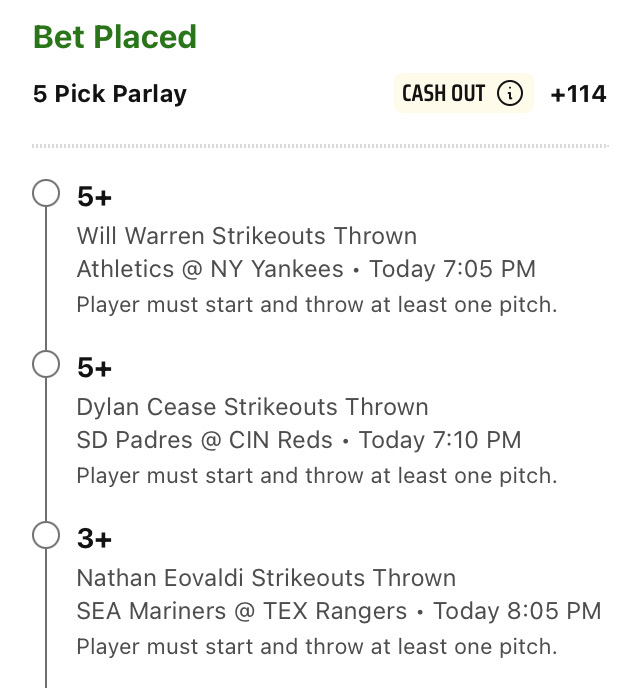
Task: Tap the Will Warren leg status circle
Action: pyautogui.click(x=46, y=193)
